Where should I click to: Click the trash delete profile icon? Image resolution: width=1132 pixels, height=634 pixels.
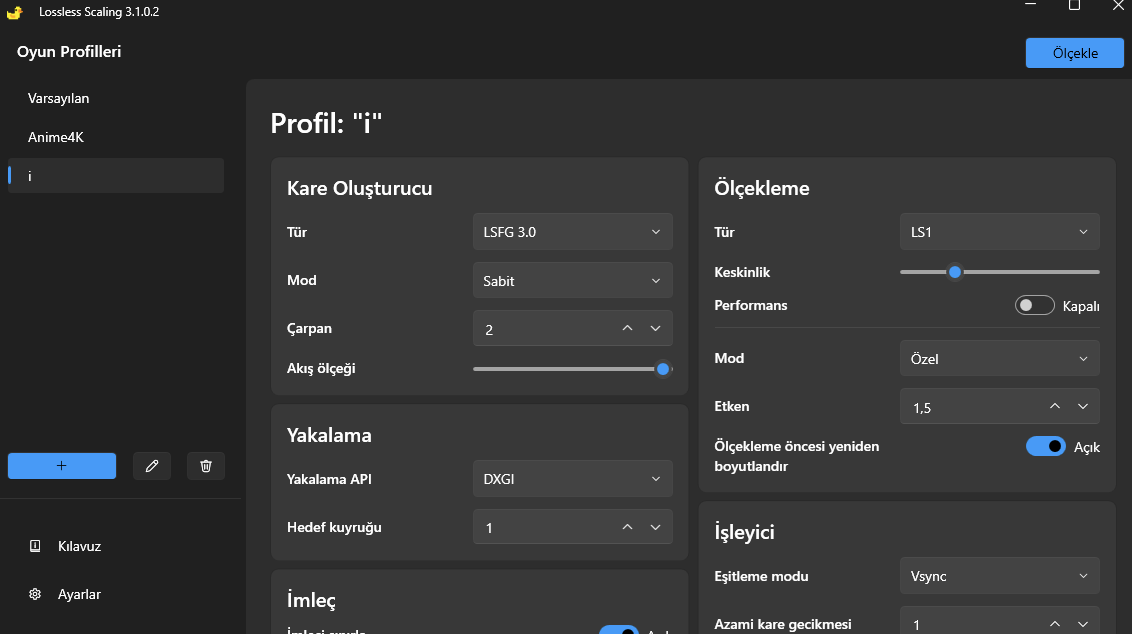point(206,466)
